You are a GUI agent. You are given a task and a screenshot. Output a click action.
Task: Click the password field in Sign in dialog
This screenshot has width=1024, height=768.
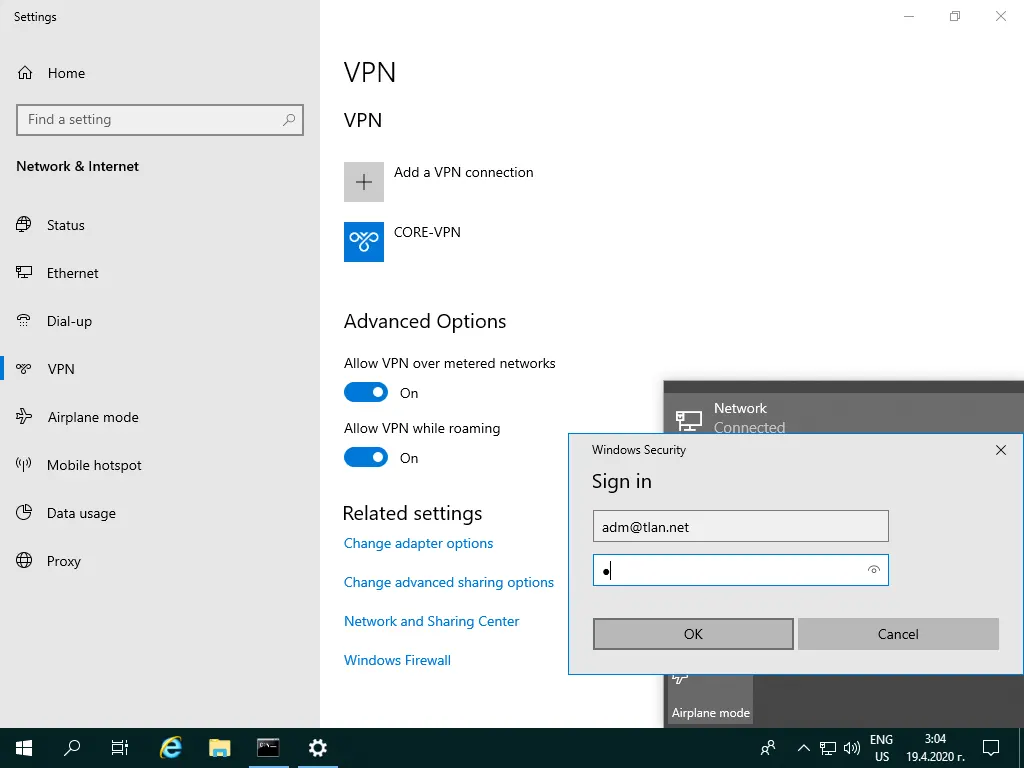pos(741,570)
